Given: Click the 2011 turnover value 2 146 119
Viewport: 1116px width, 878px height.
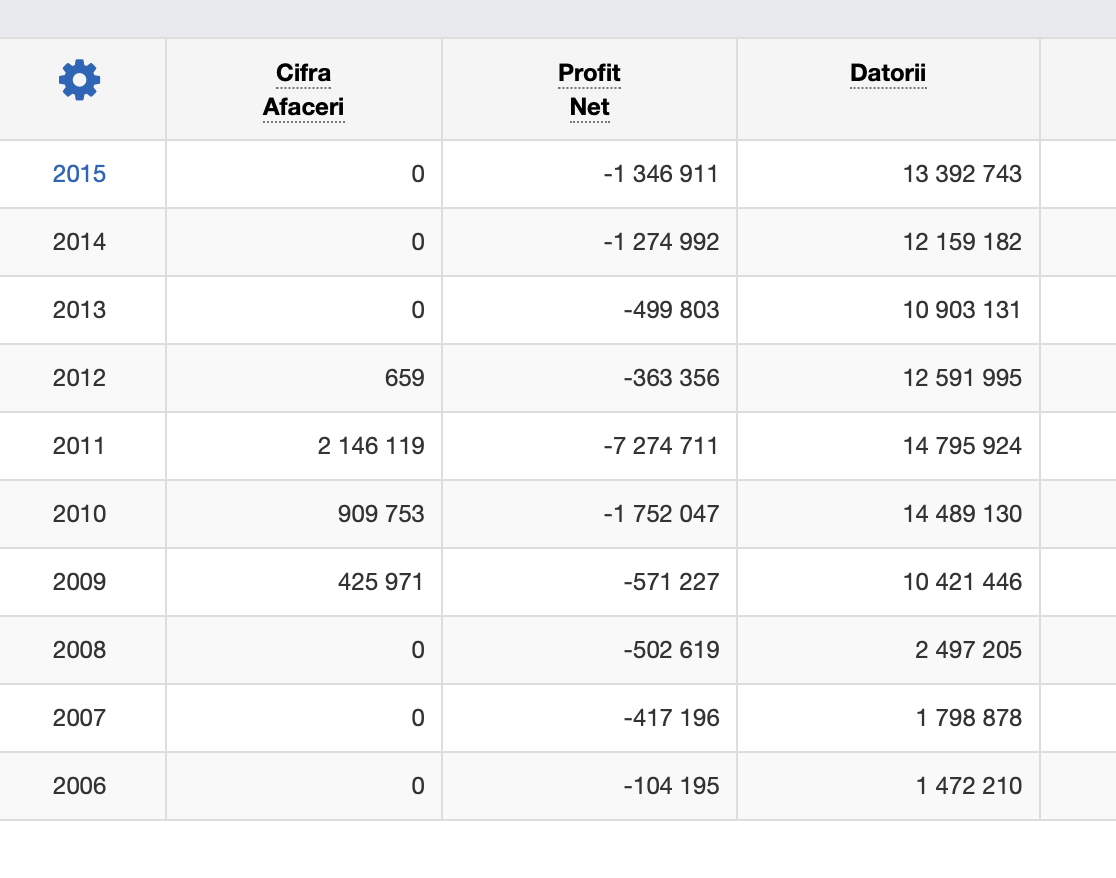Looking at the screenshot, I should point(371,446).
